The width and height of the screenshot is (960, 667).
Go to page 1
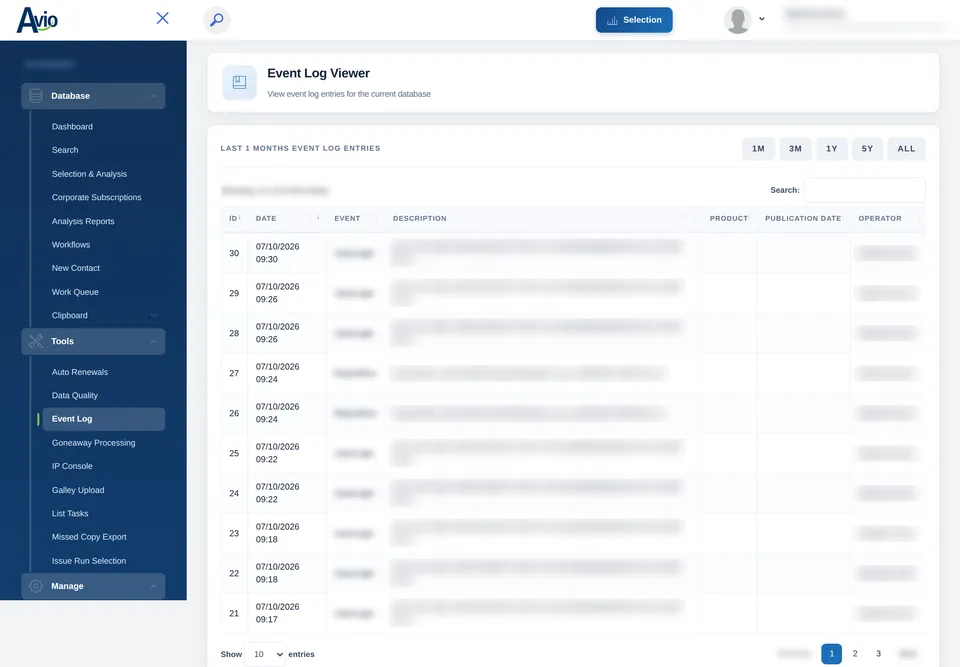coord(831,654)
